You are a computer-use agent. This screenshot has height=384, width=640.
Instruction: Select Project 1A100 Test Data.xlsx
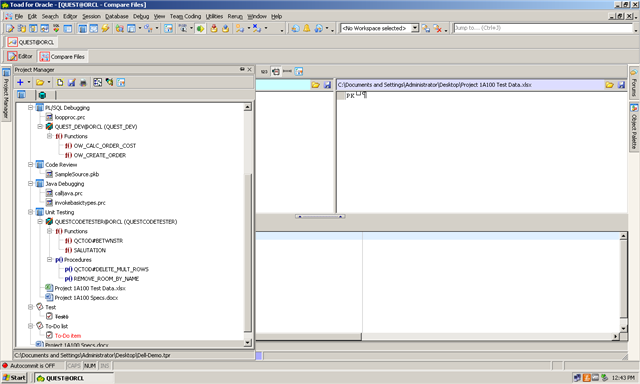(x=90, y=288)
